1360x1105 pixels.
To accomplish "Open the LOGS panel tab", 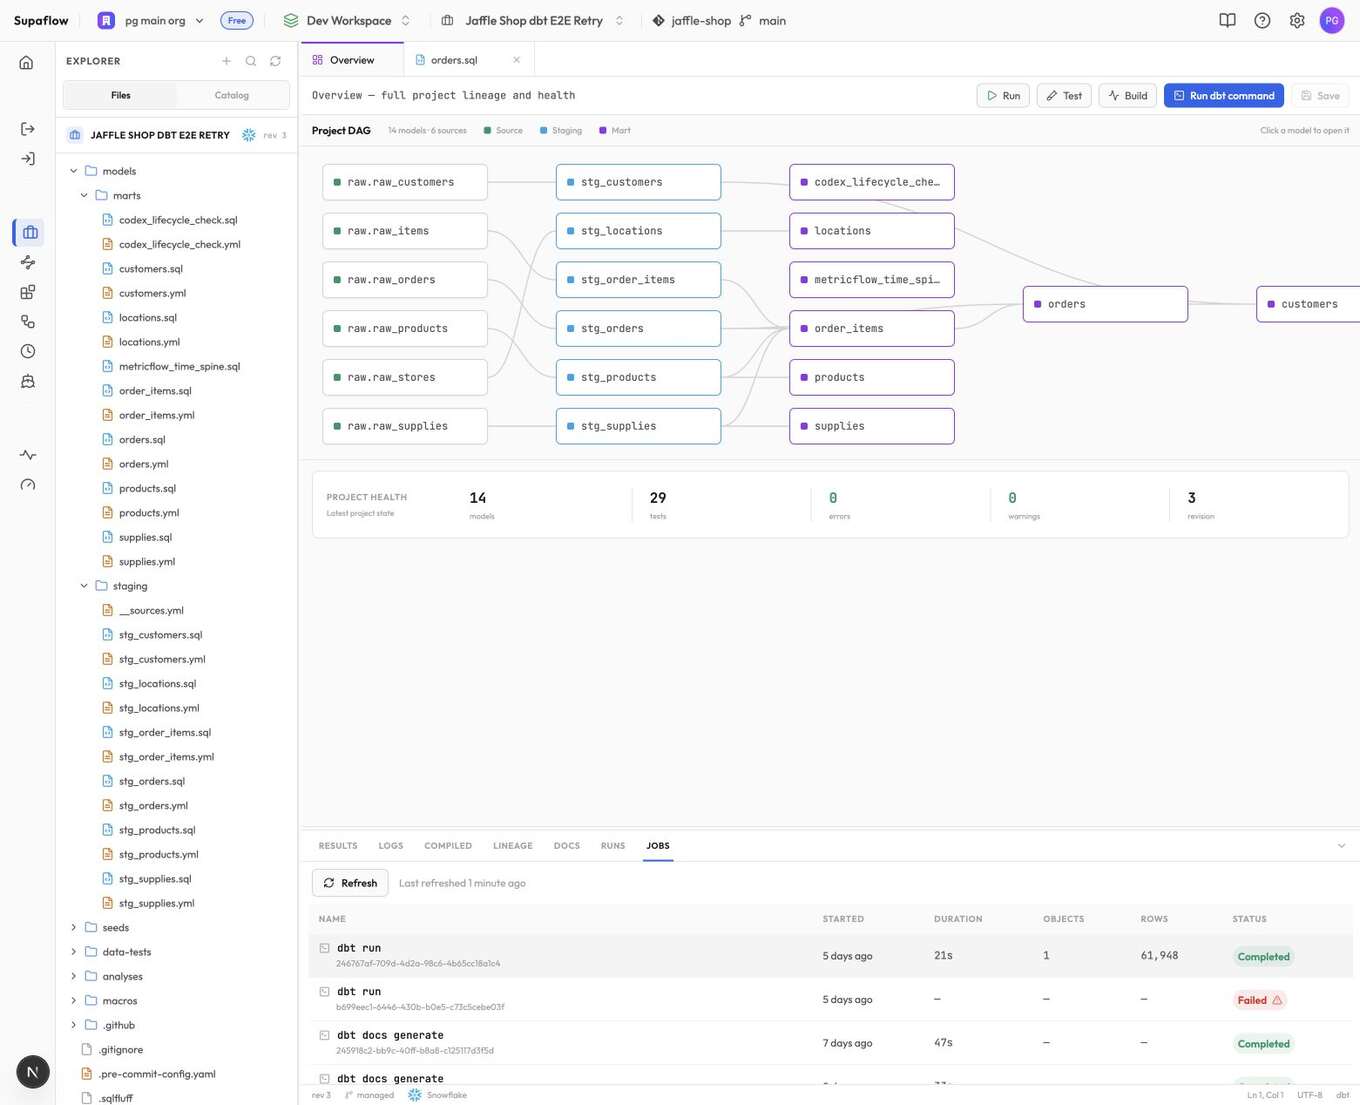I will pos(391,846).
